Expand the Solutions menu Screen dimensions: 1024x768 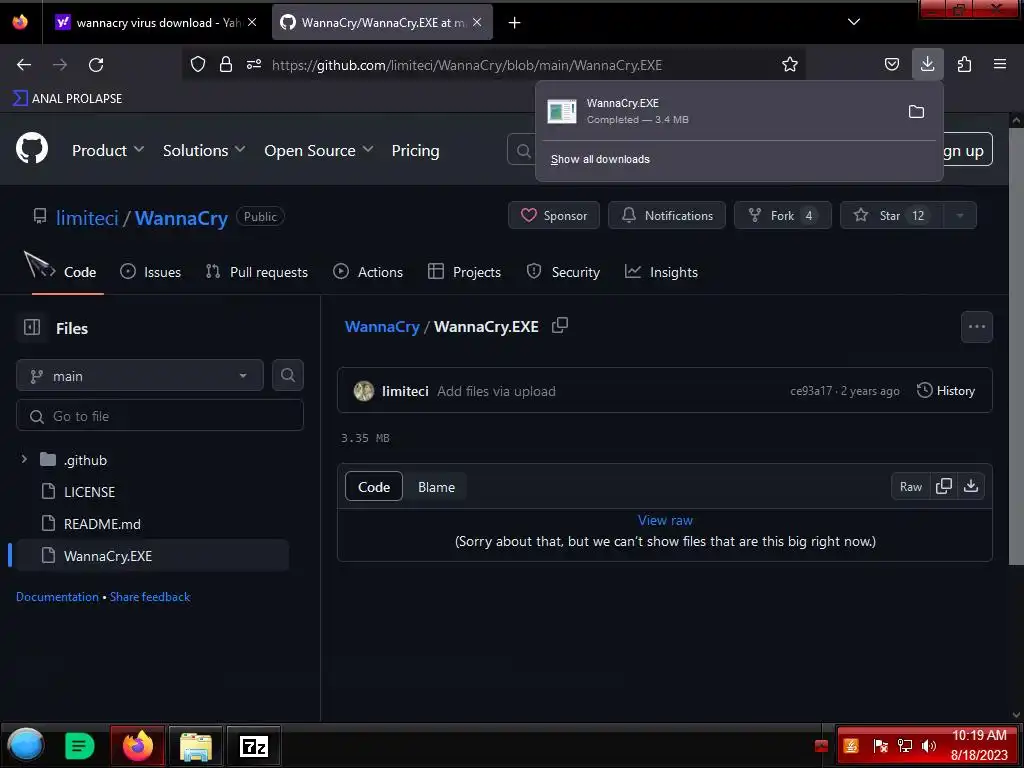point(204,150)
